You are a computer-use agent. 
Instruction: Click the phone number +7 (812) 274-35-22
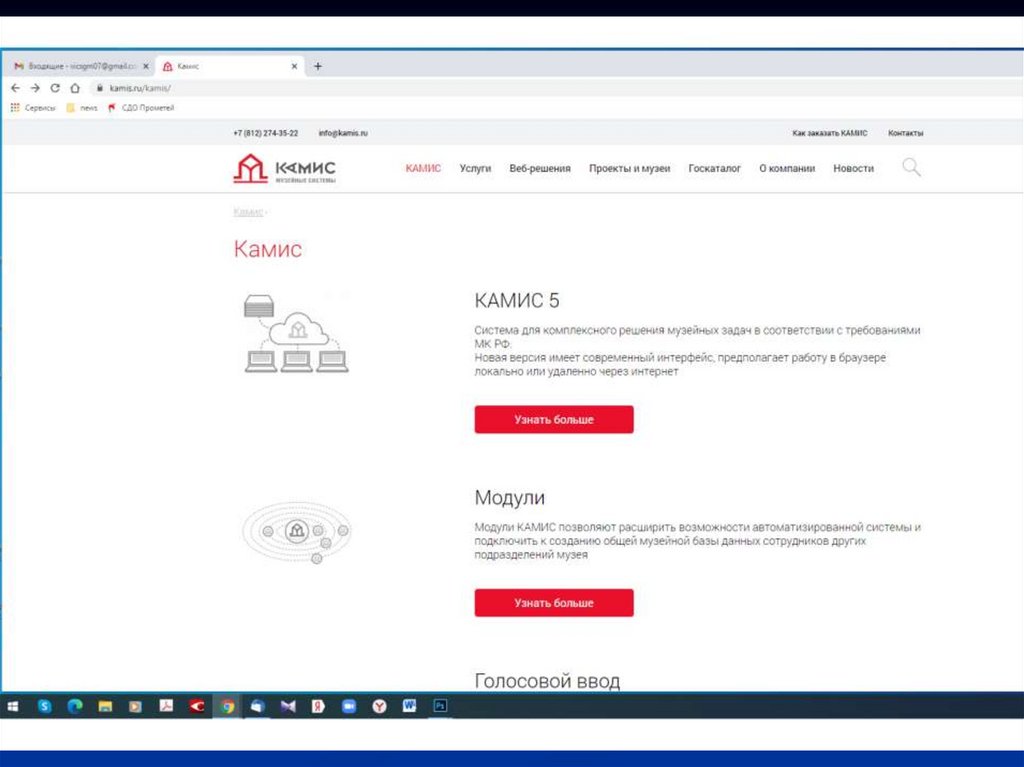point(265,133)
